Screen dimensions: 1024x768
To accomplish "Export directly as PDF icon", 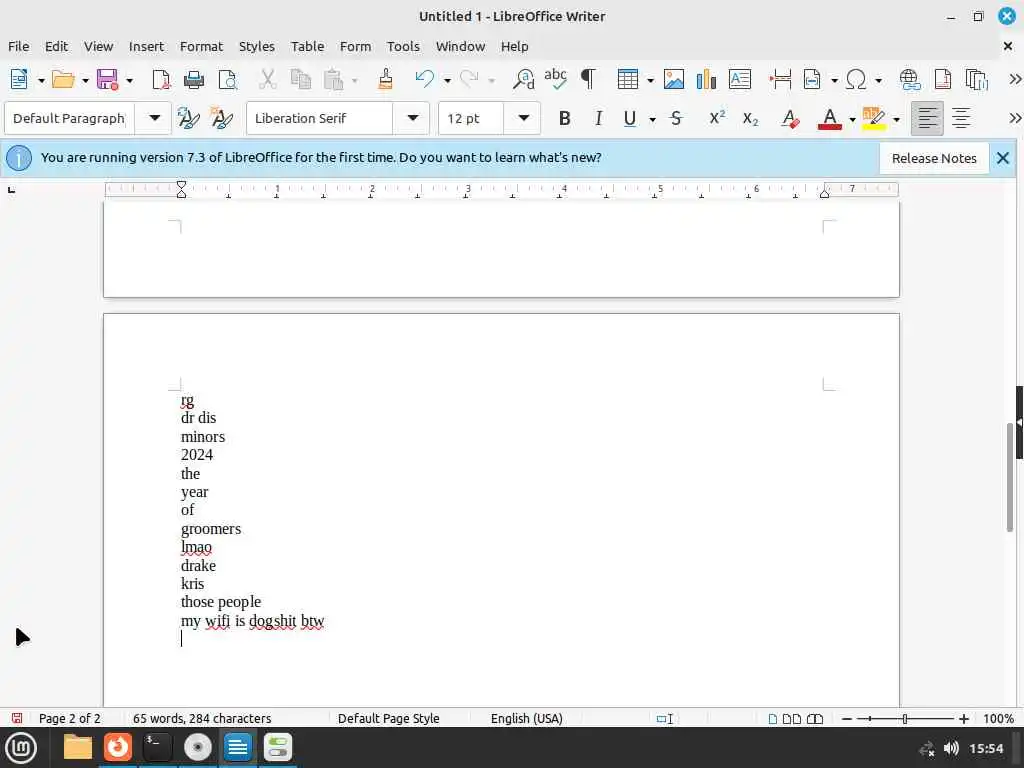I will pyautogui.click(x=161, y=80).
